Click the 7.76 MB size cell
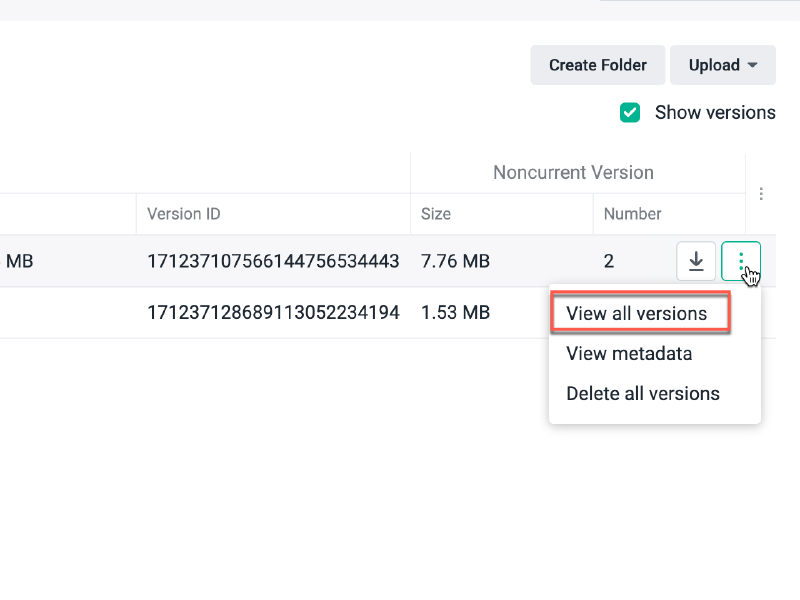 pyautogui.click(x=455, y=261)
